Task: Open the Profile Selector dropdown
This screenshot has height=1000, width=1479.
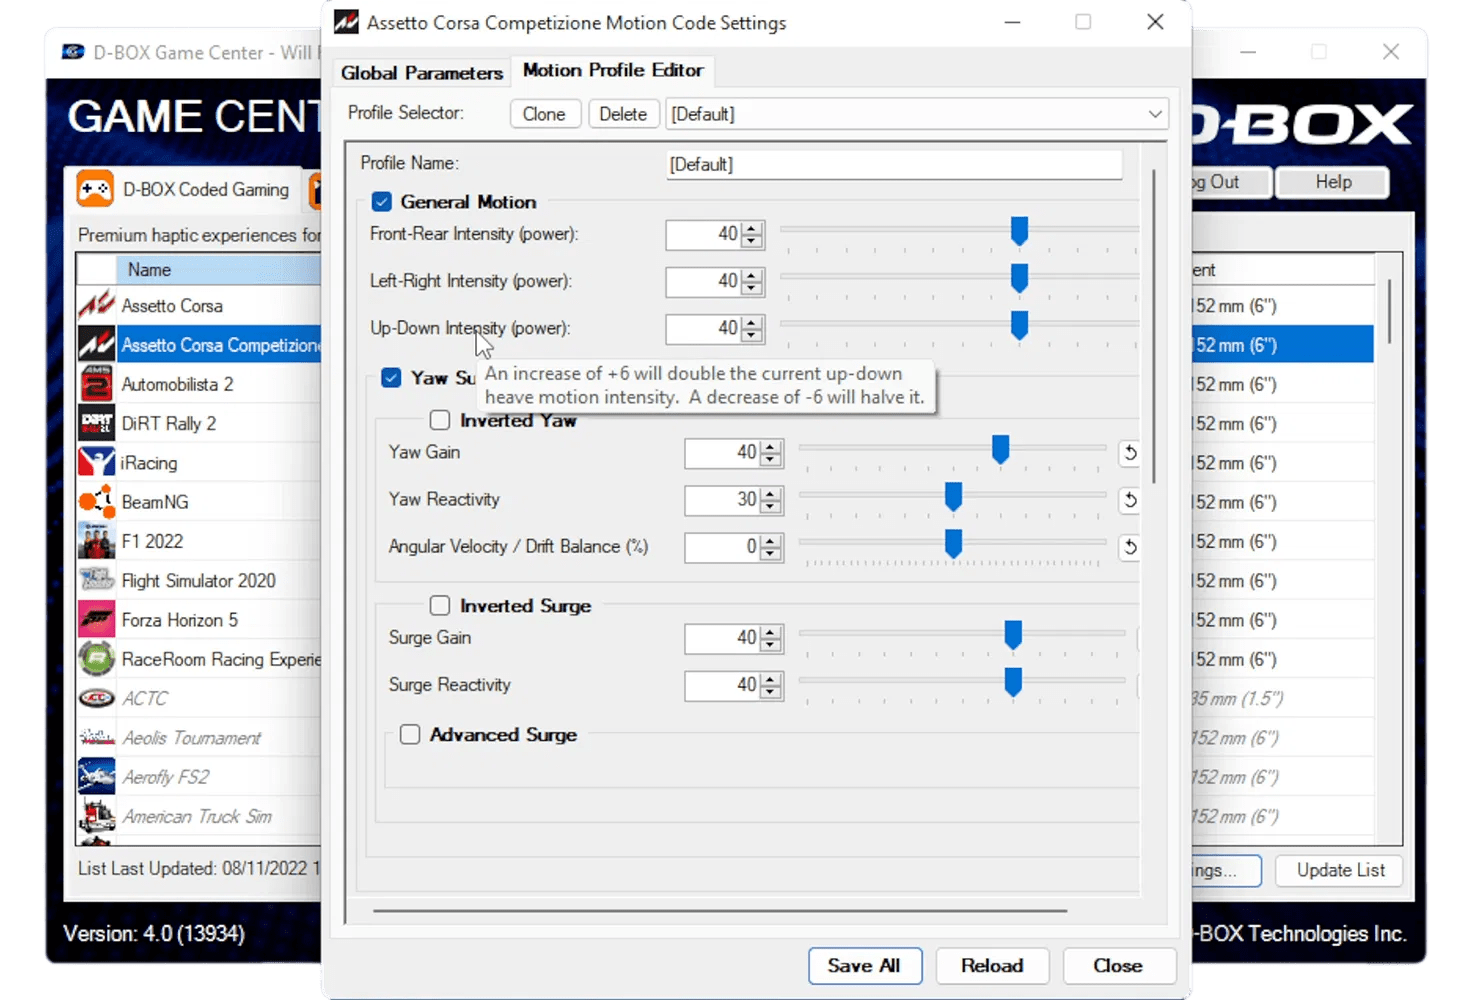Action: click(1155, 114)
